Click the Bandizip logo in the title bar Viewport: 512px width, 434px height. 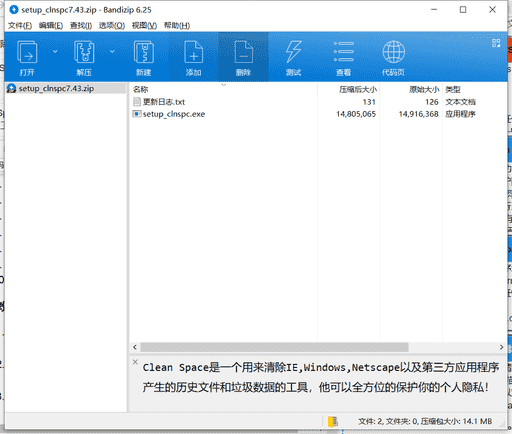tap(14, 10)
